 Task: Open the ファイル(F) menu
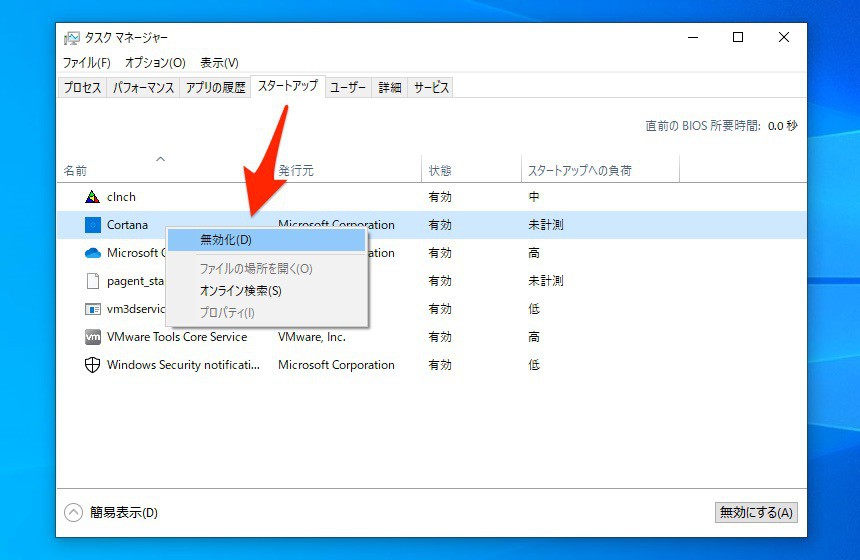(87, 63)
